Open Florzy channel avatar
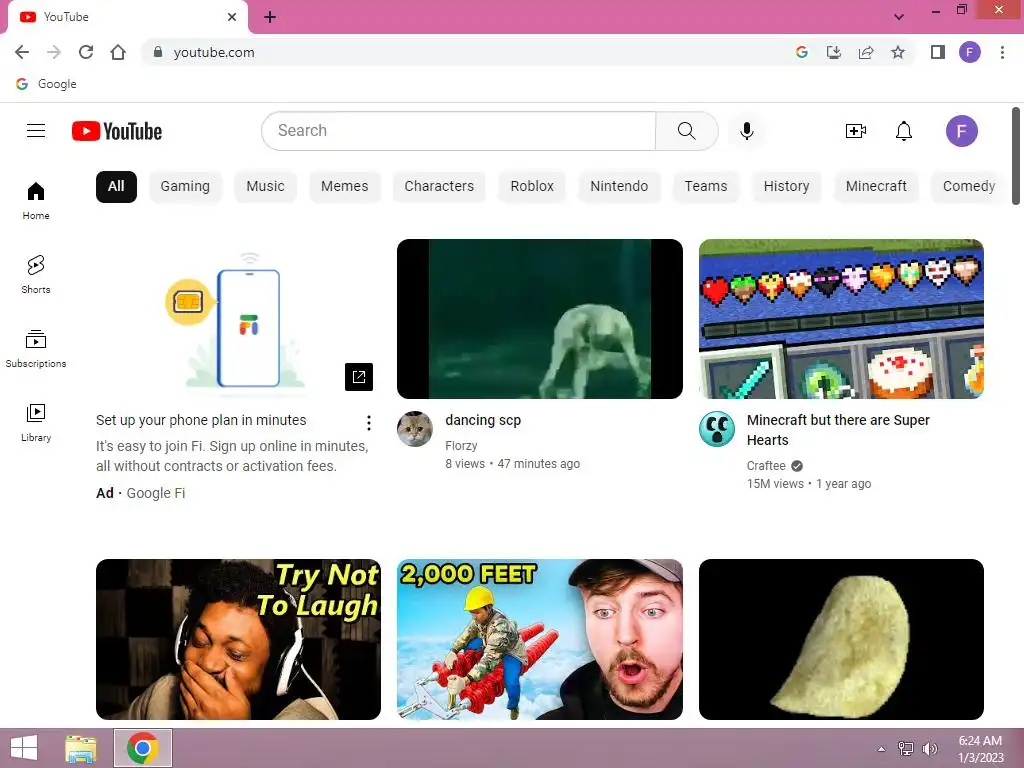1024x768 pixels. click(415, 429)
